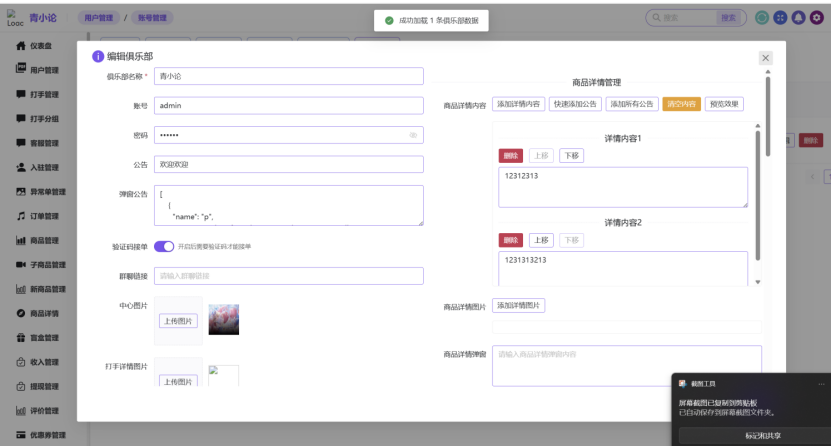Open 仪表盘 dashboard in the sidebar

click(x=34, y=46)
